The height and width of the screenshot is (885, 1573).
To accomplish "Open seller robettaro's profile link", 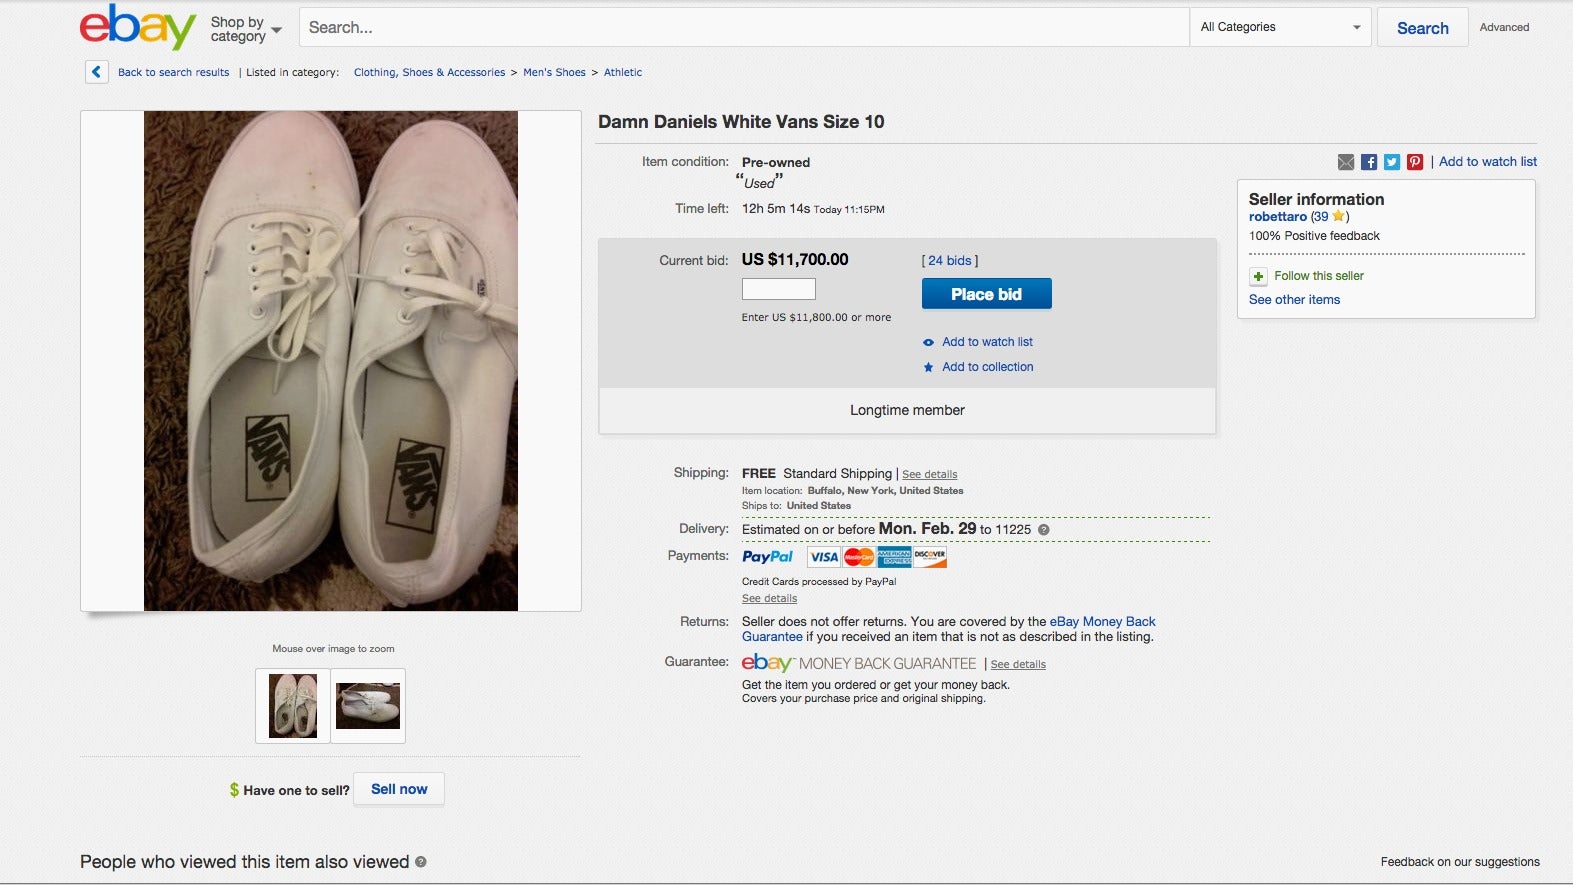I will click(x=1277, y=216).
